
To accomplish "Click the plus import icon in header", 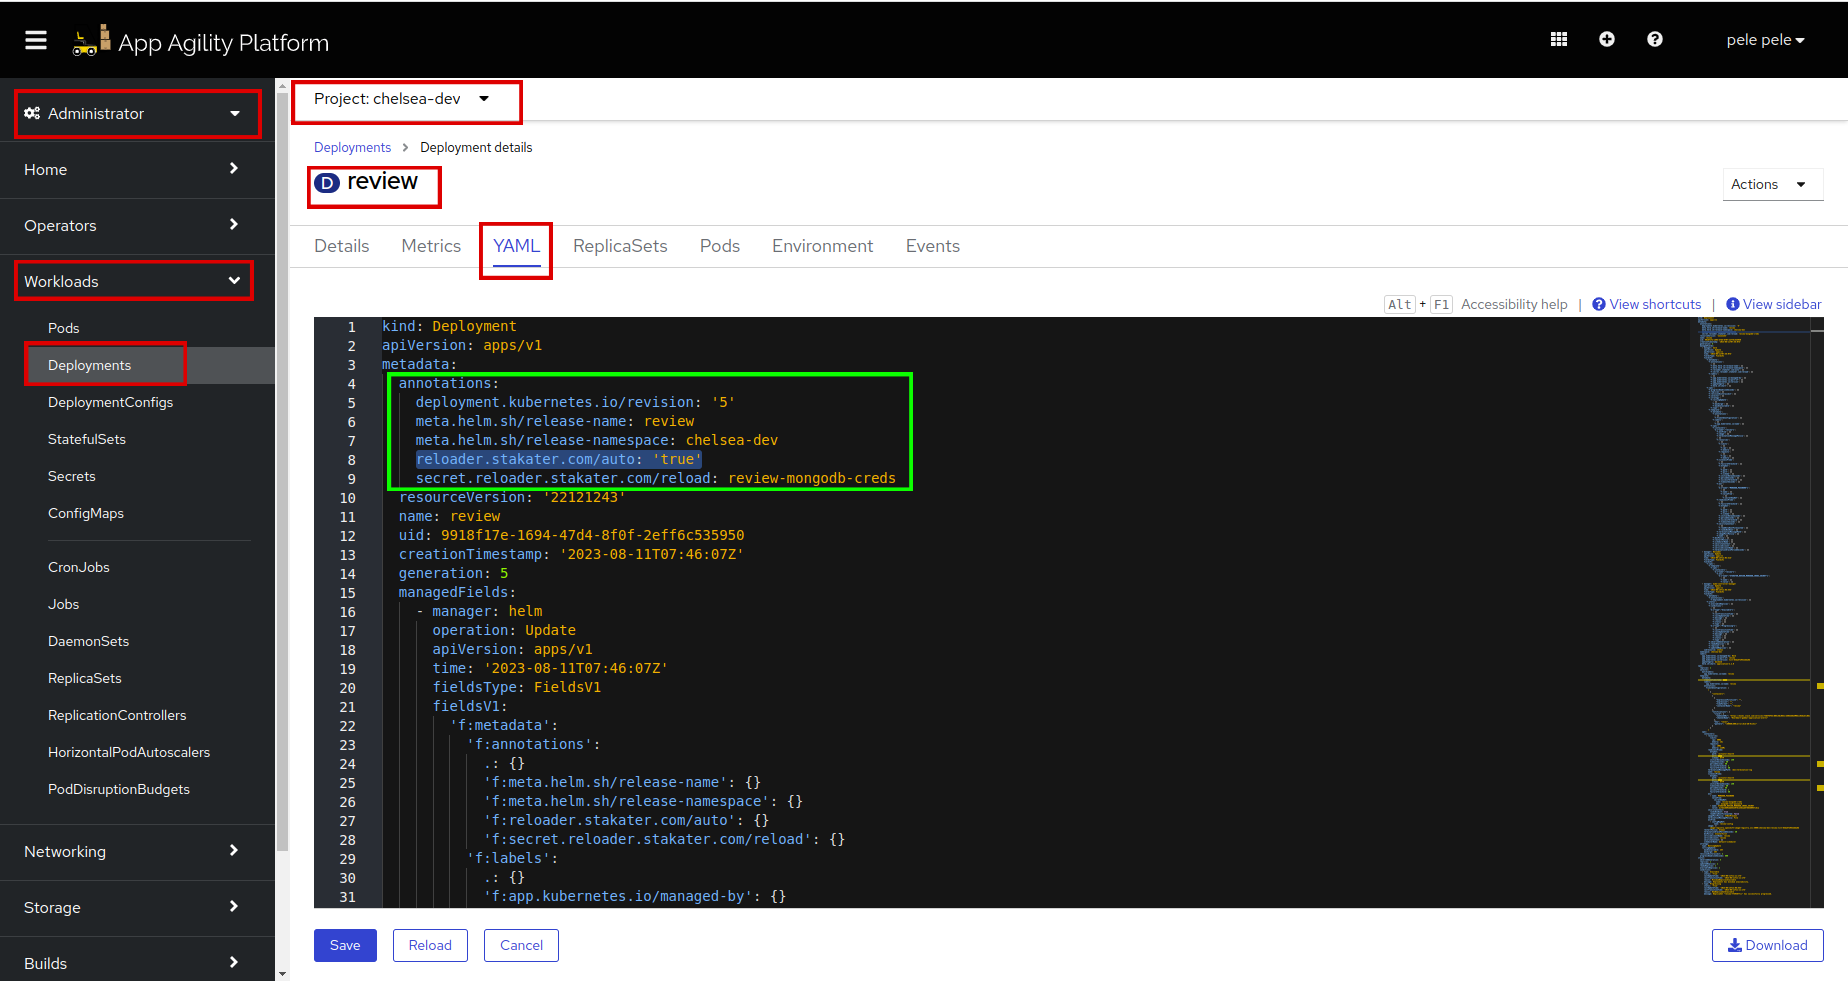I will click(1606, 39).
